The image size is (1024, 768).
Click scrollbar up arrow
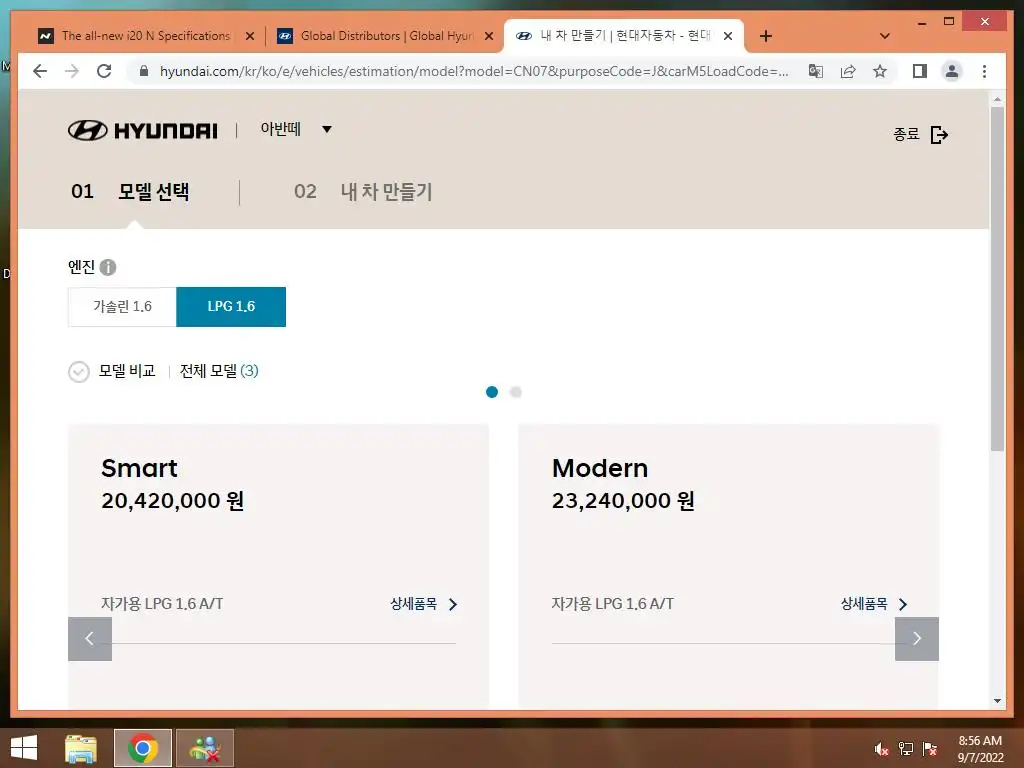coord(997,99)
